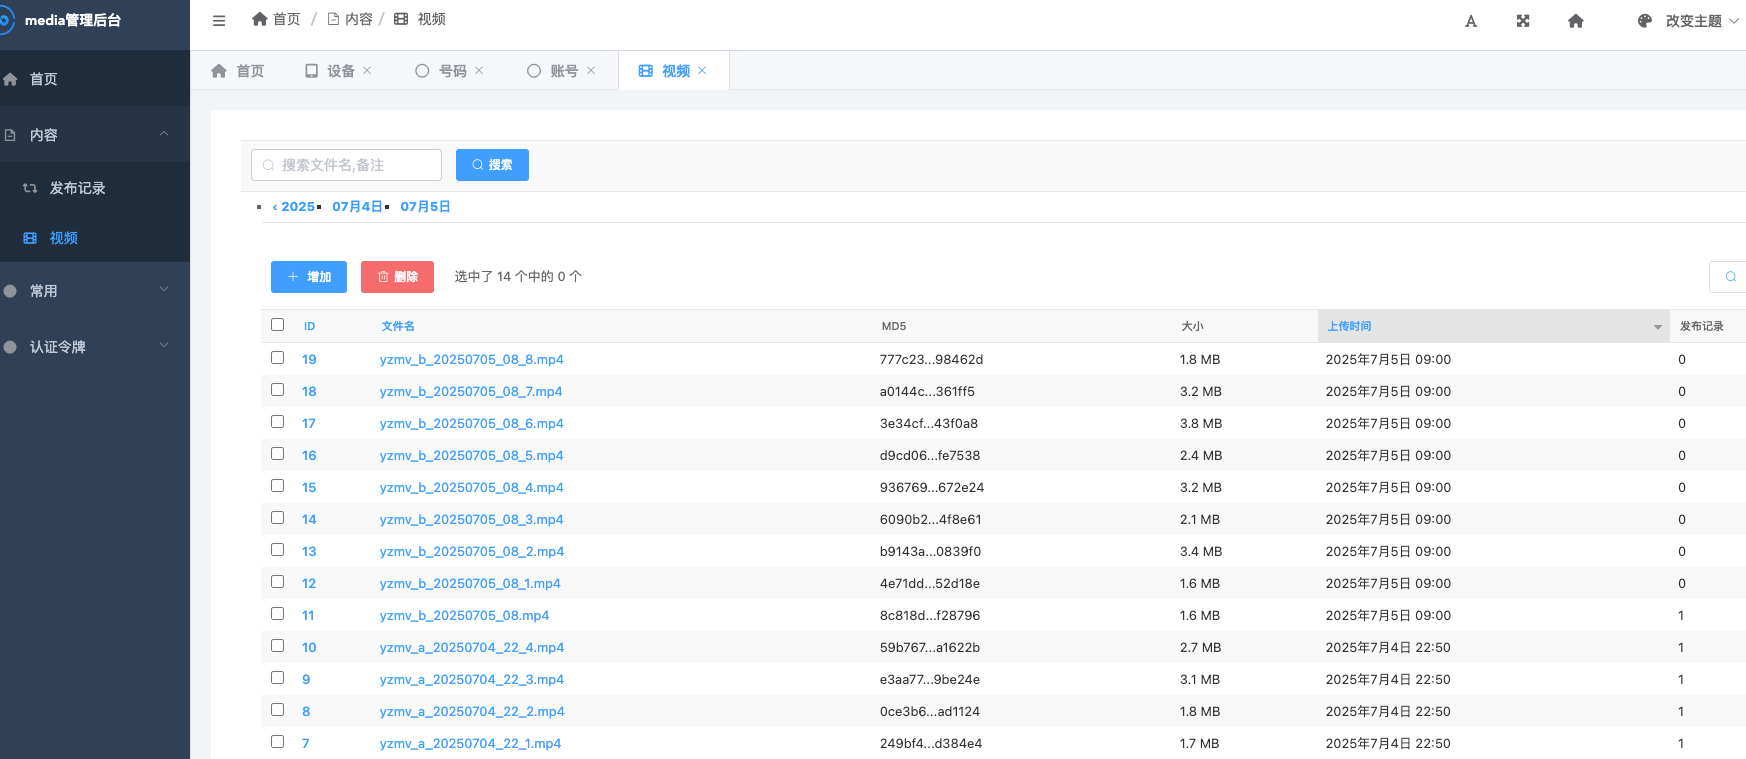Tick the select-all checkbox in table header

coord(278,325)
